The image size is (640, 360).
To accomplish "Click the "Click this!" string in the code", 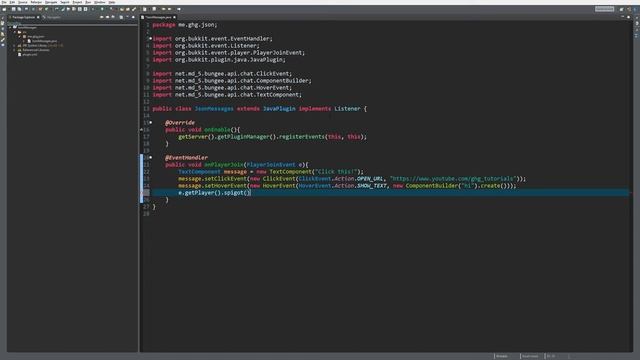I will click(x=336, y=171).
